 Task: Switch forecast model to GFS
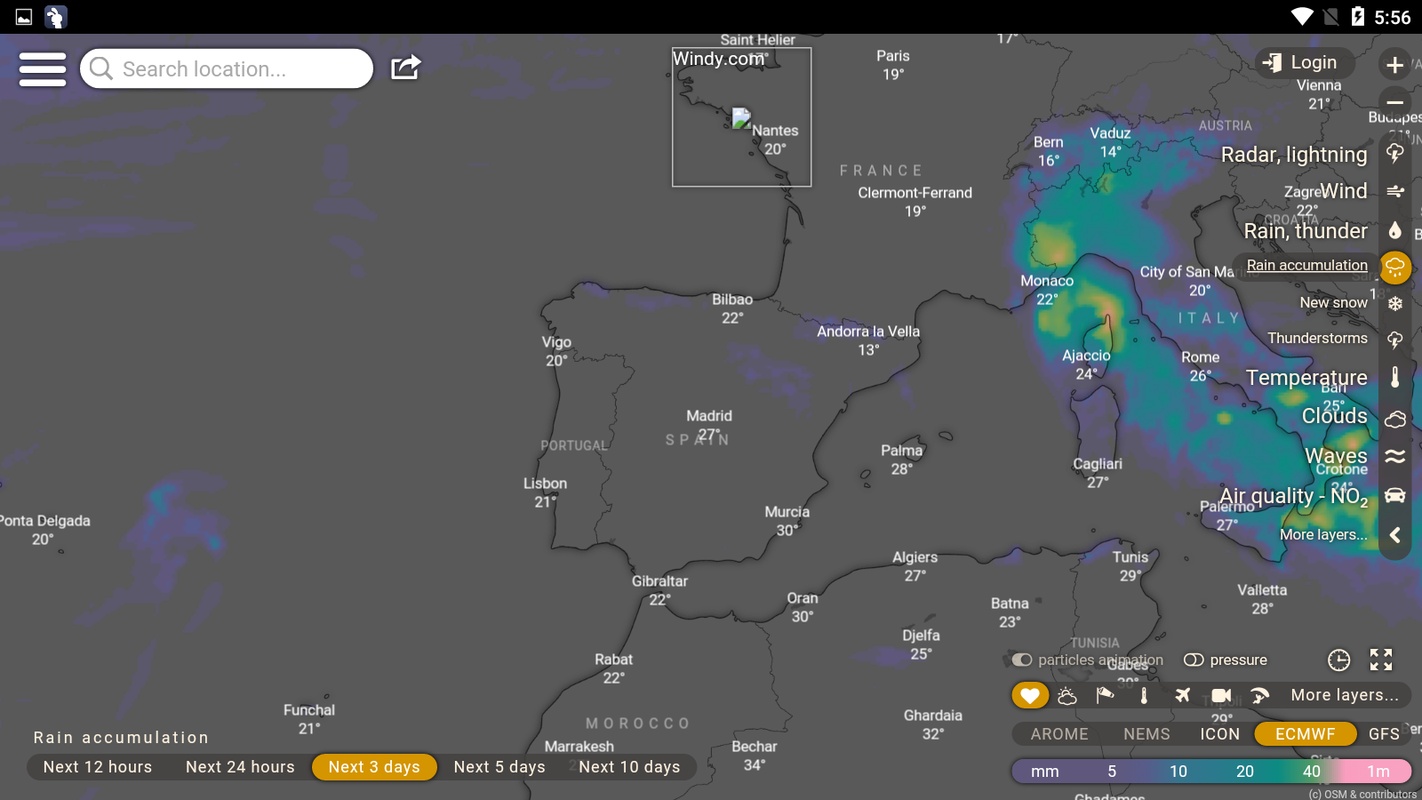[1384, 734]
